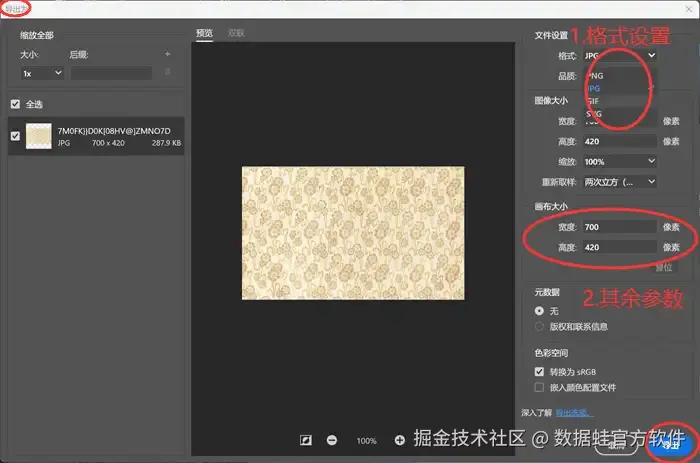Click the 图像大小 section heading
This screenshot has width=700, height=463.
551,100
